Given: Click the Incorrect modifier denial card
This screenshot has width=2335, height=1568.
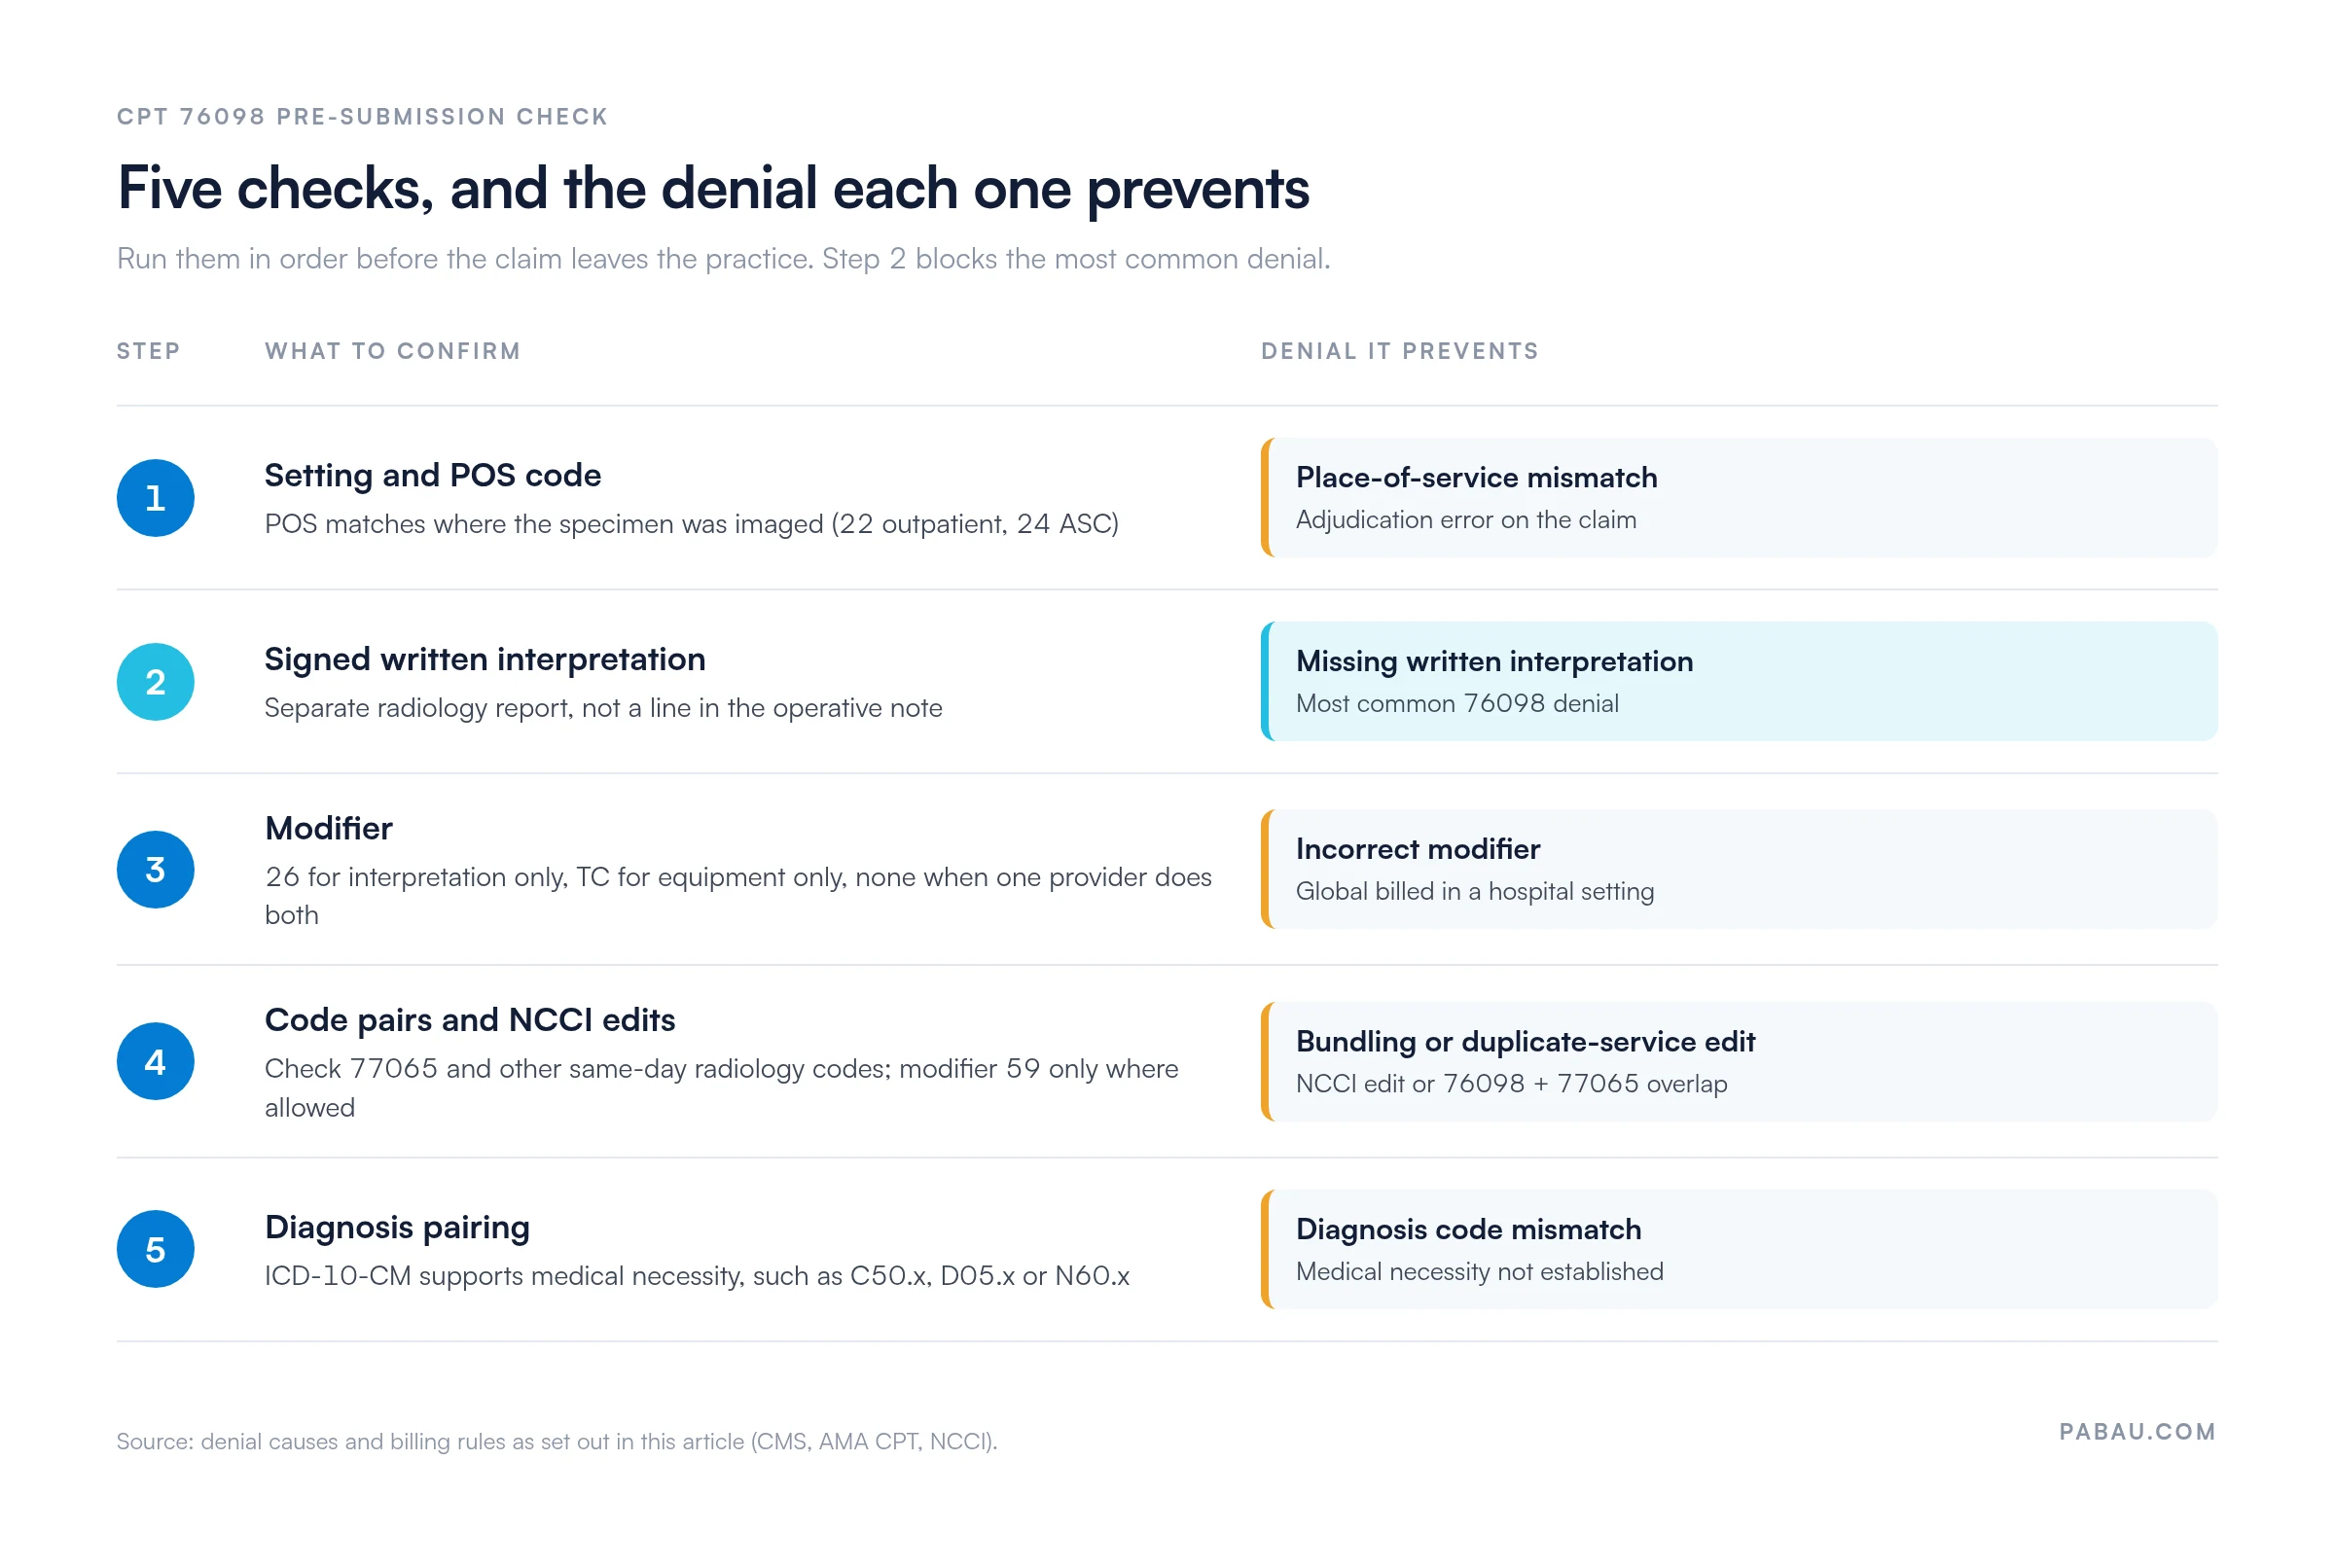Looking at the screenshot, I should [1740, 870].
